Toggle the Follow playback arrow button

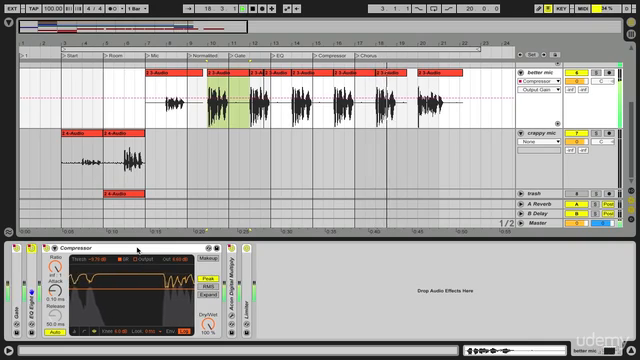188,9
